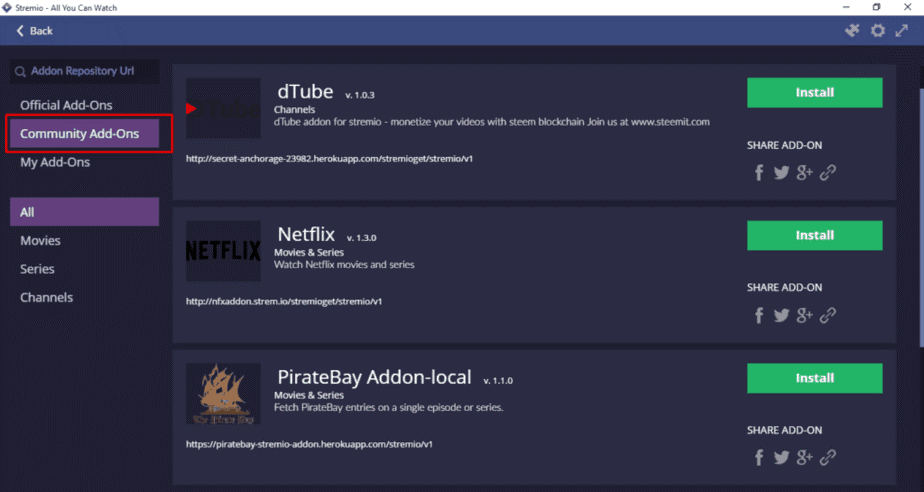The height and width of the screenshot is (492, 924).
Task: Go back using the Back arrow
Action: coord(34,31)
